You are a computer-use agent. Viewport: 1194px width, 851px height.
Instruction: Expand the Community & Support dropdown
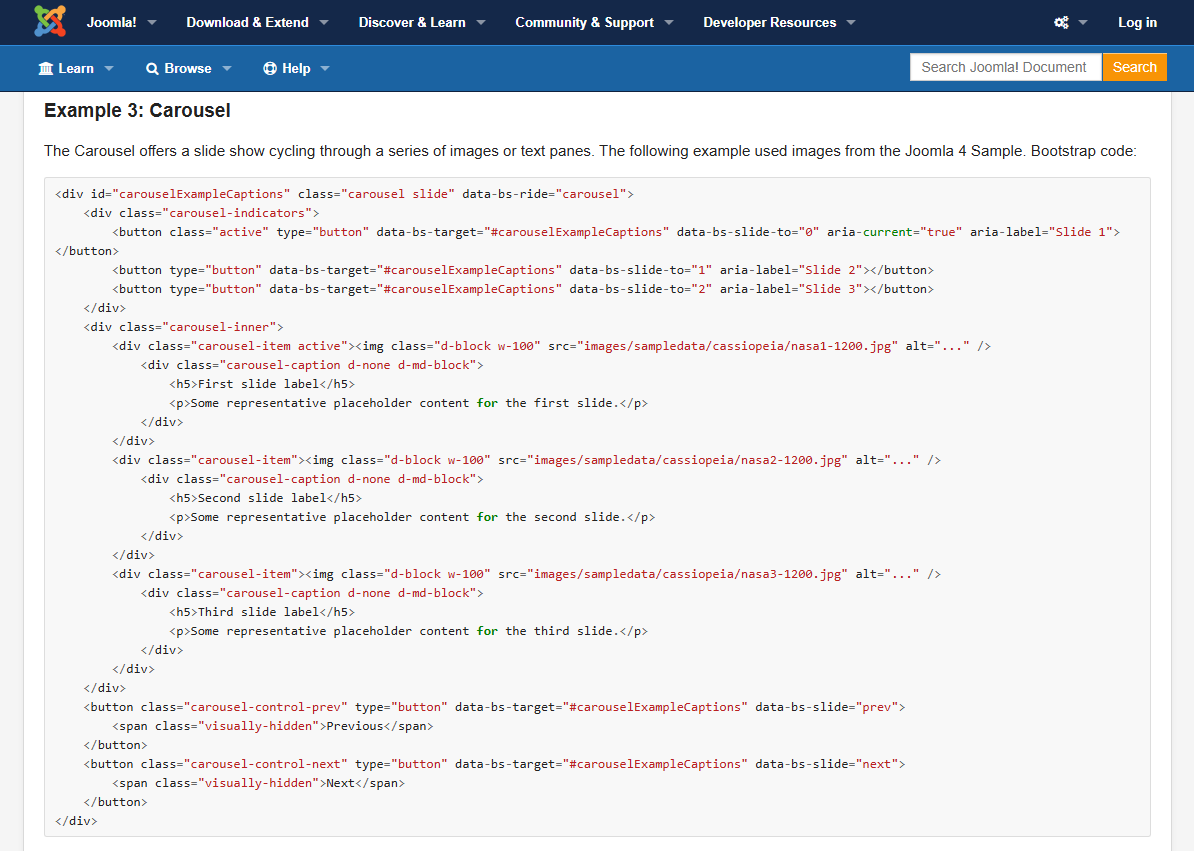coord(593,22)
